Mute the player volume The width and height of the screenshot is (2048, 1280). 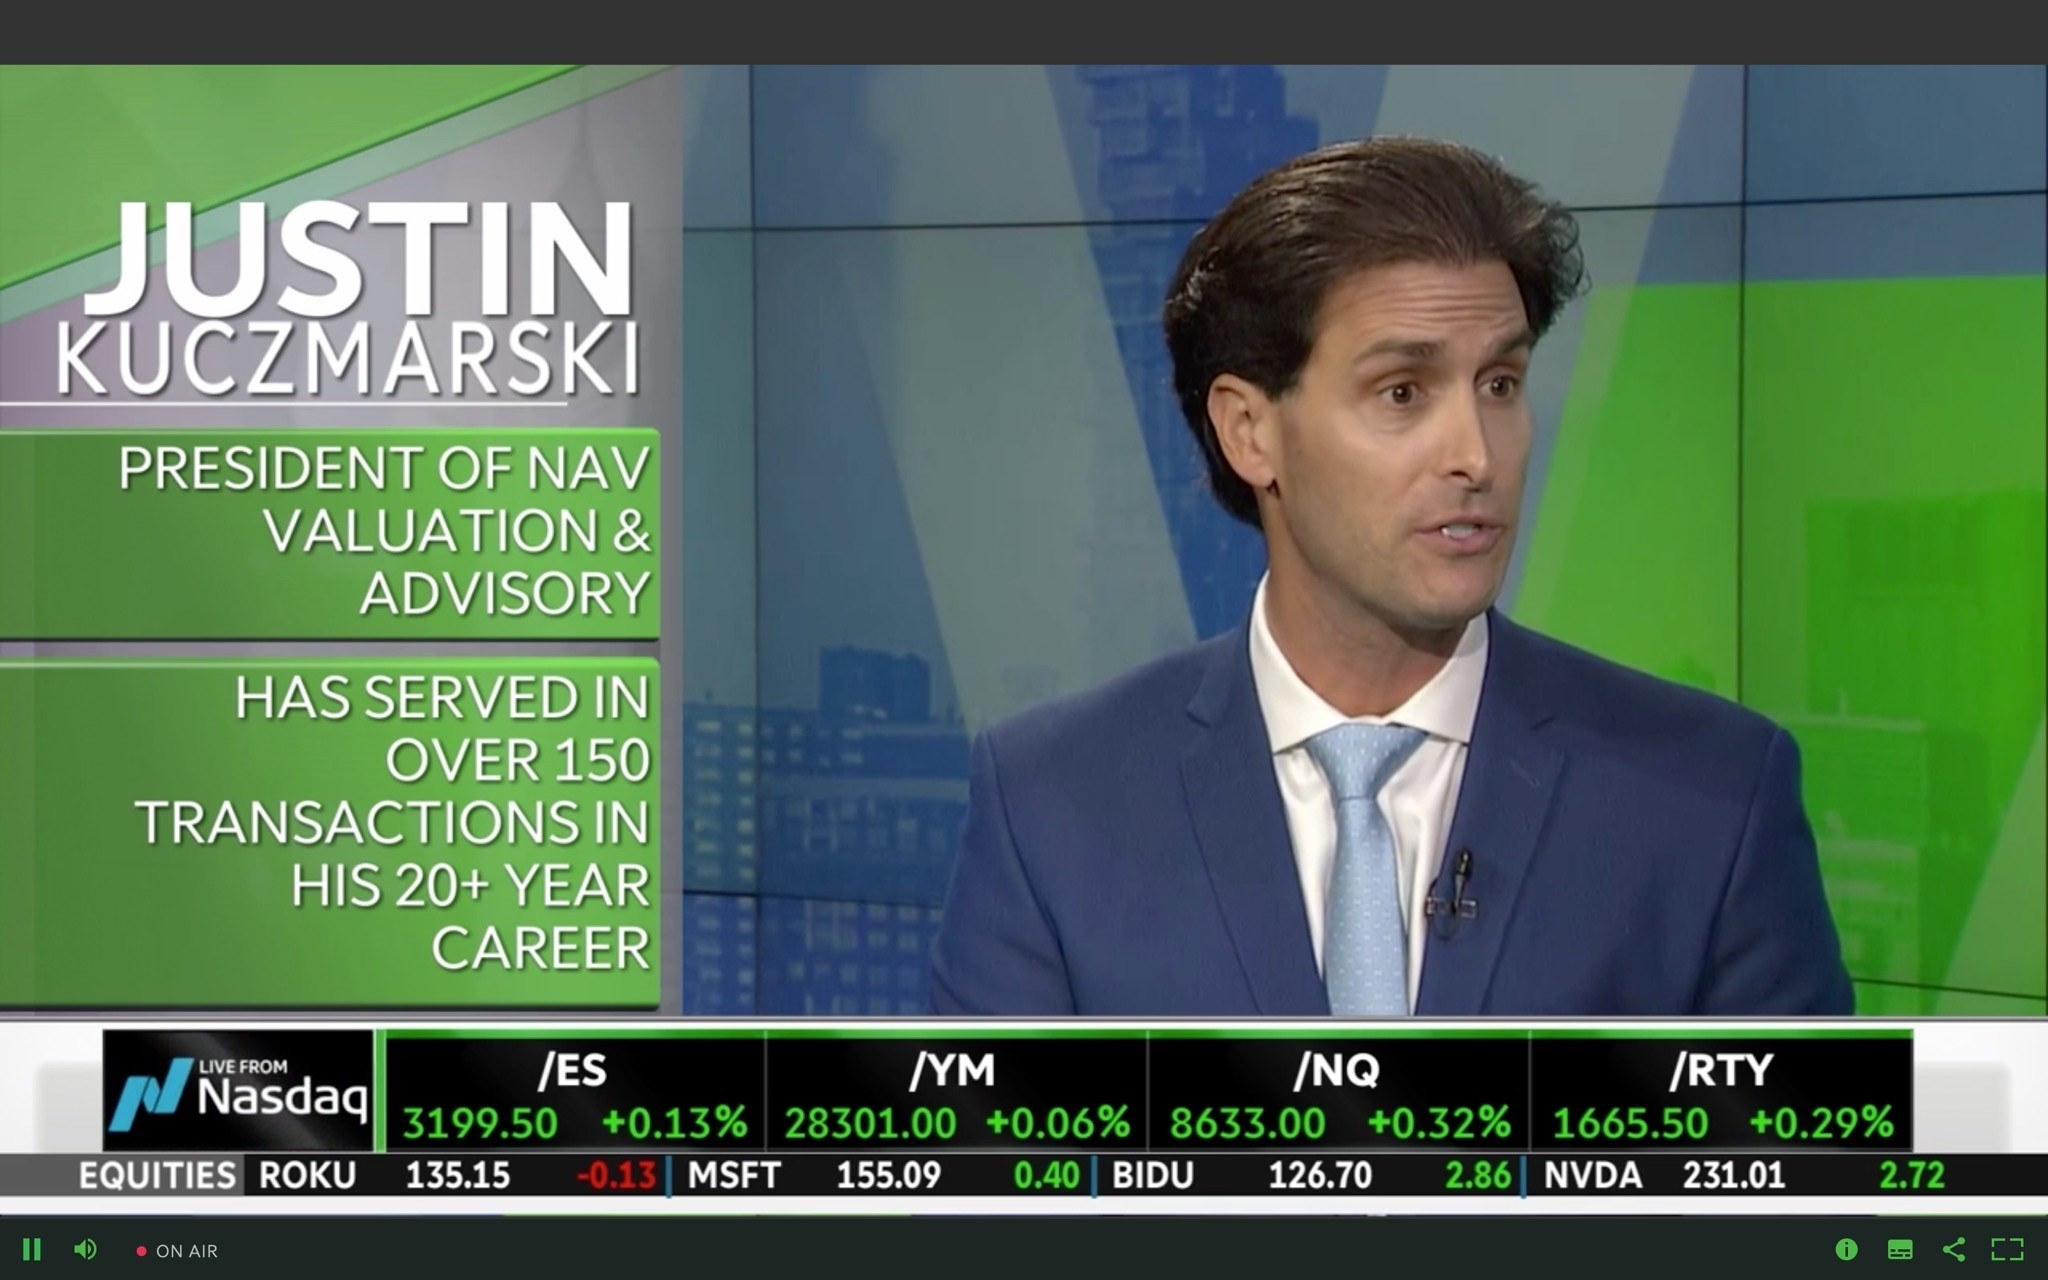86,1250
